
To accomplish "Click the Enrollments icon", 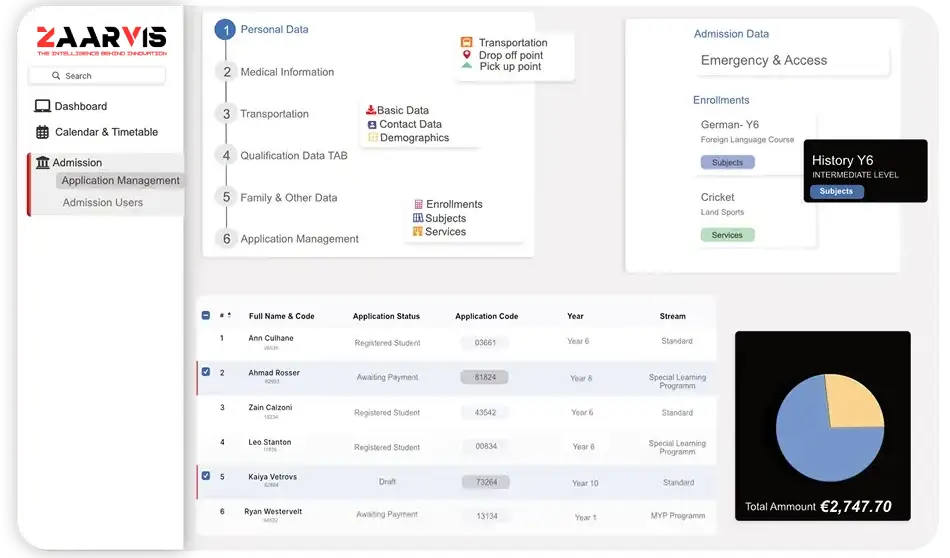I will pyautogui.click(x=418, y=204).
